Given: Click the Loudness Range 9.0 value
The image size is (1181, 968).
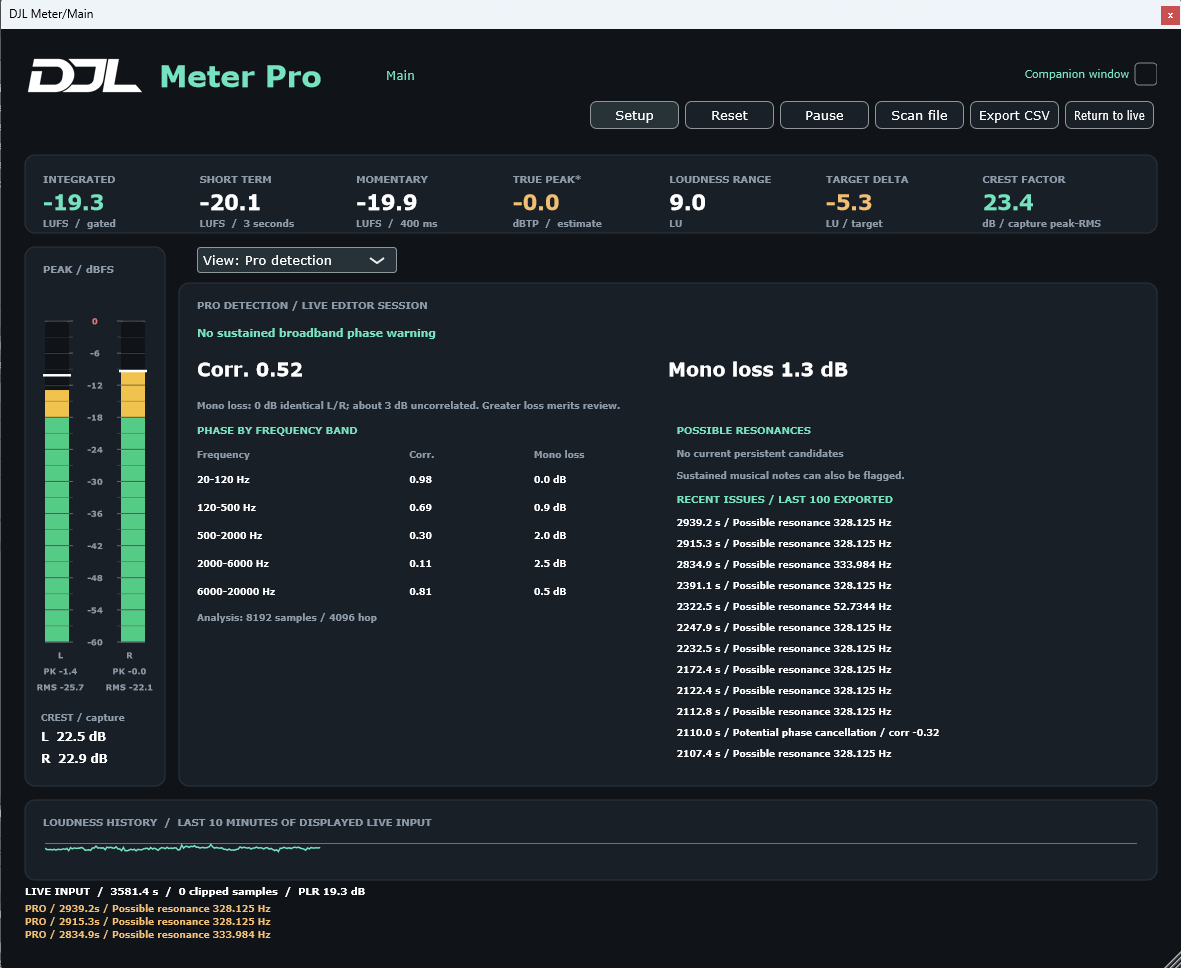Looking at the screenshot, I should pyautogui.click(x=687, y=202).
